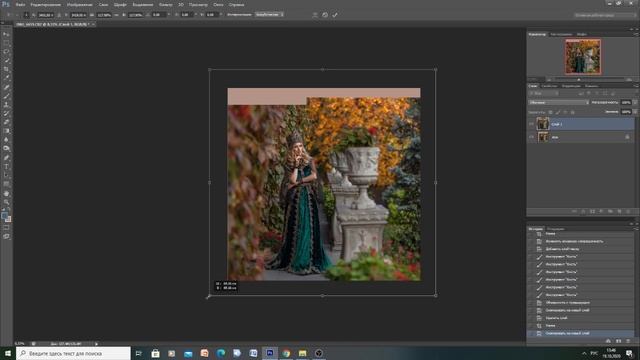Open the layer fill dropdown arrow
The height and width of the screenshot is (360, 640).
[x=635, y=112]
